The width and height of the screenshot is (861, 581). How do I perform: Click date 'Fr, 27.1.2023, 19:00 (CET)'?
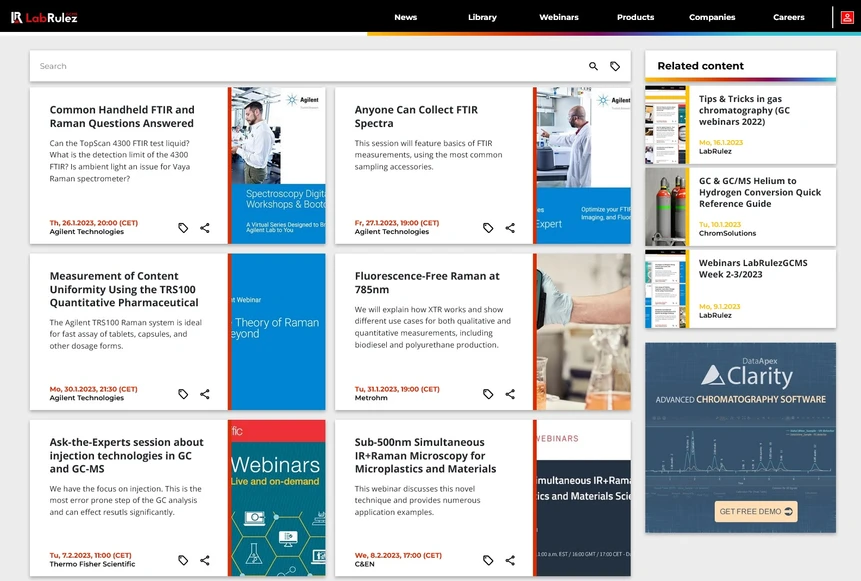point(397,223)
